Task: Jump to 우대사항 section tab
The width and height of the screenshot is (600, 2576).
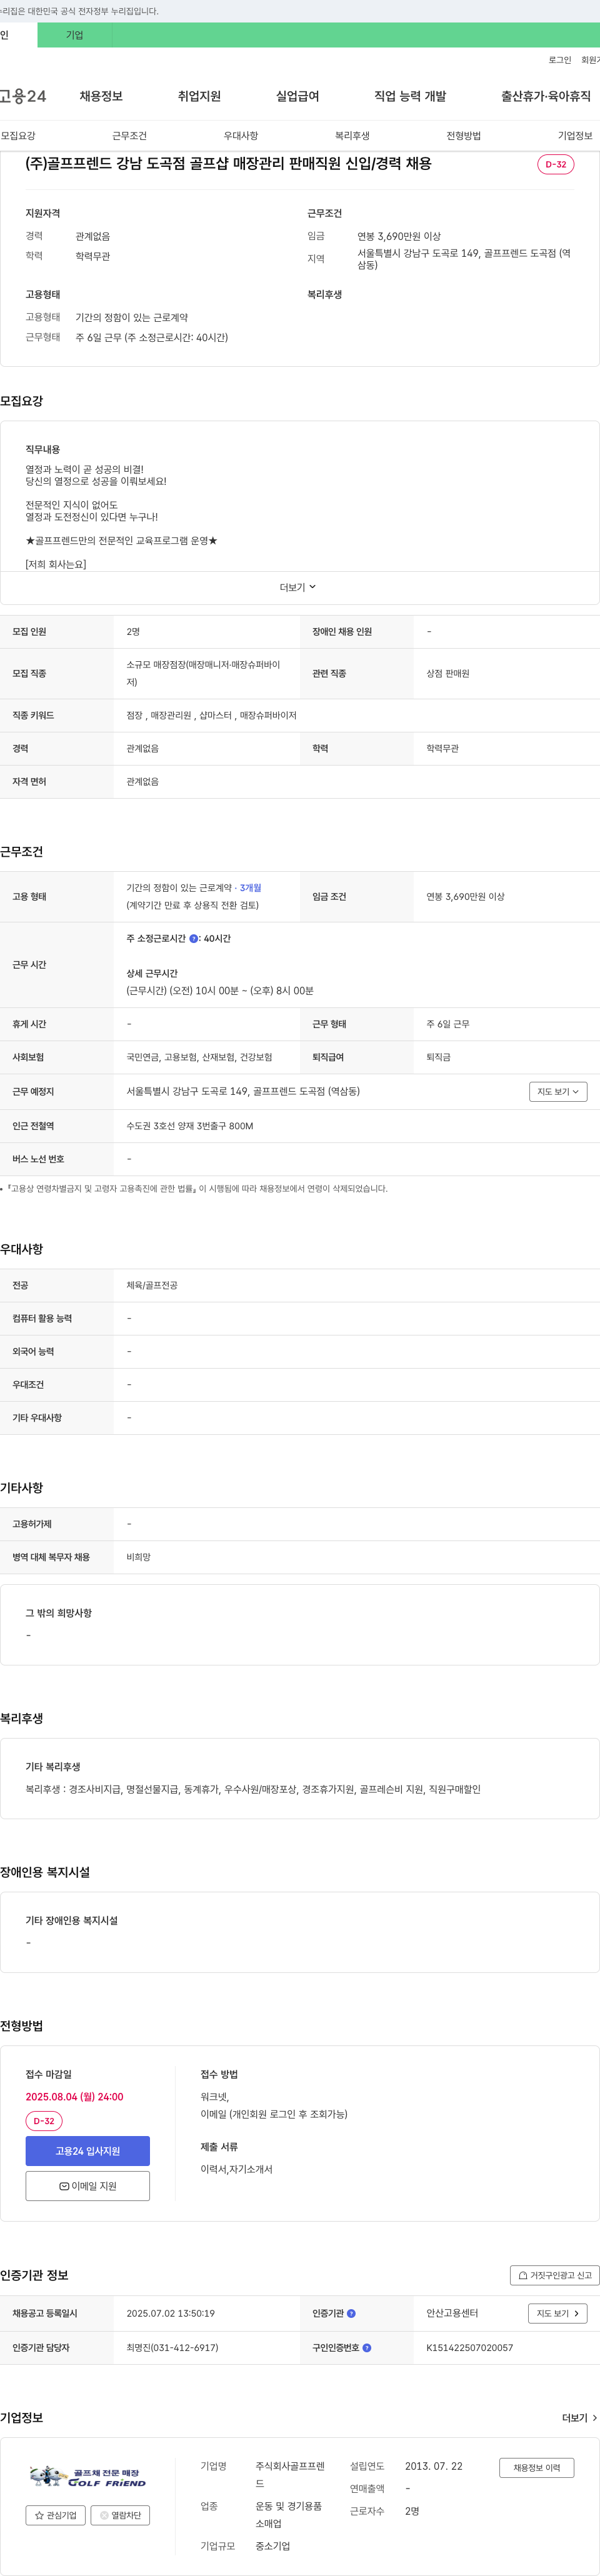Action: [x=241, y=136]
